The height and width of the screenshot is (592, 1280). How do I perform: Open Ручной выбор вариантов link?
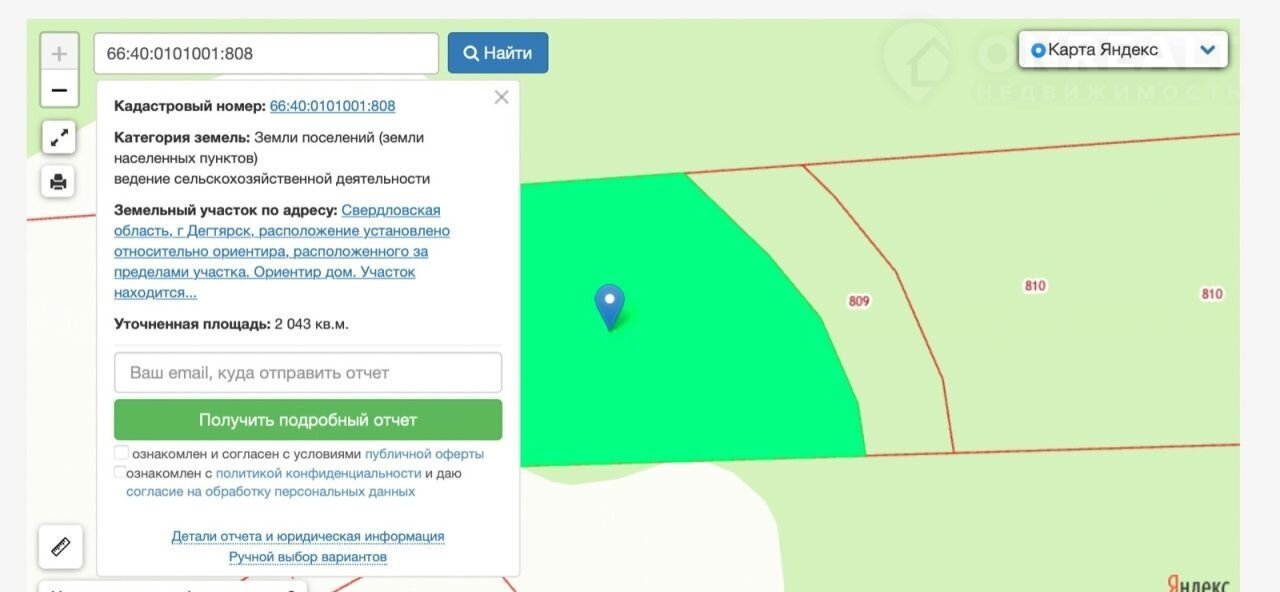(307, 557)
